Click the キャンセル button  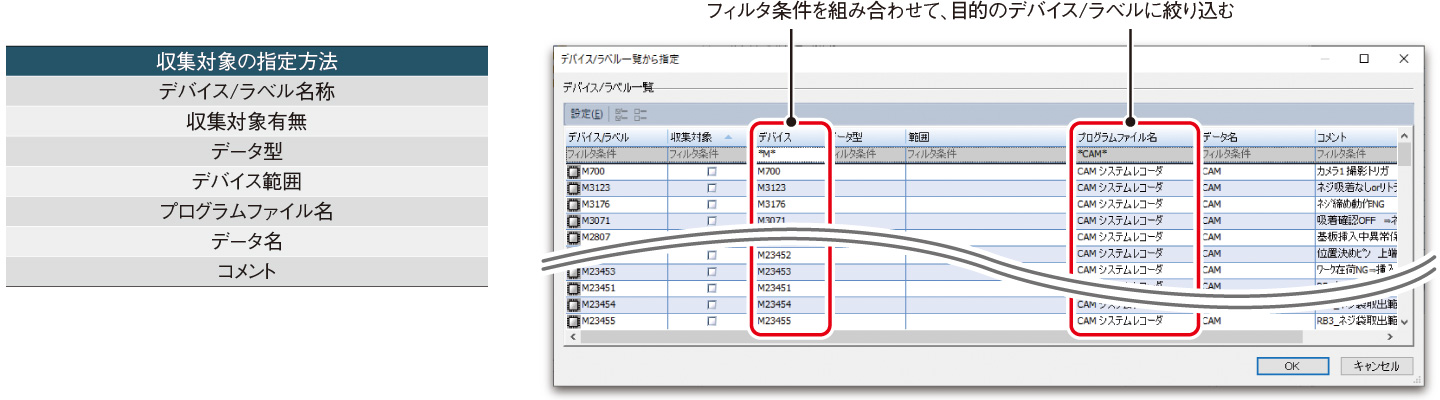(1376, 366)
